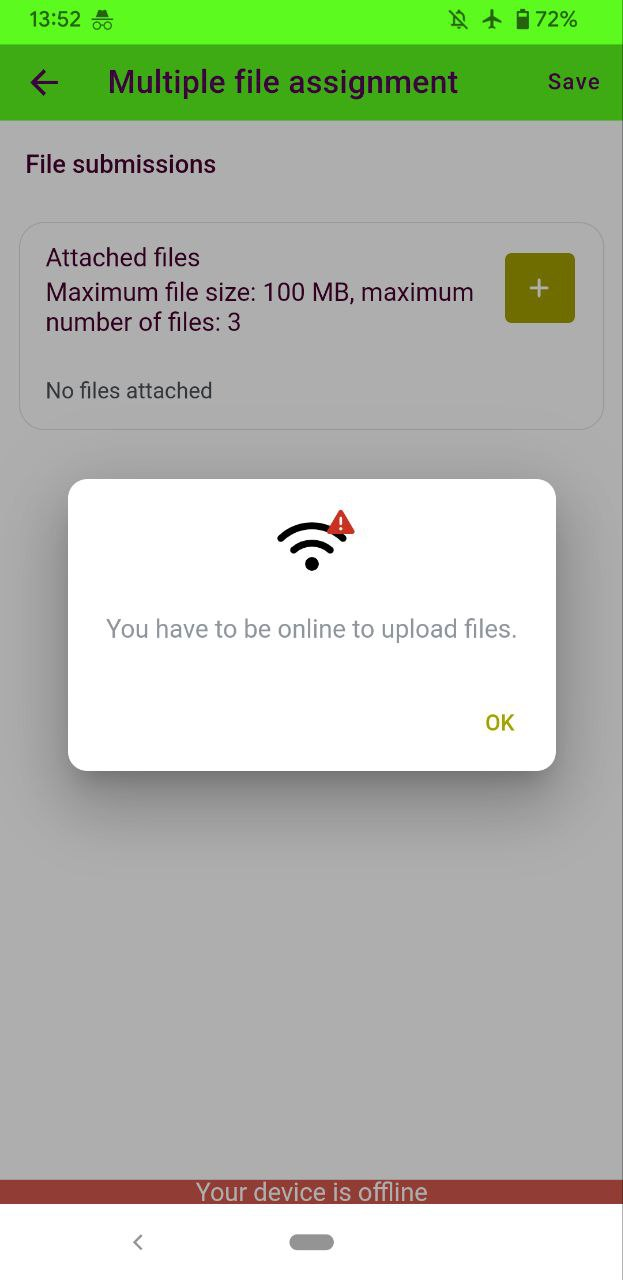This screenshot has width=623, height=1280.
Task: Tap the 'Attached files' label
Action: 123,258
